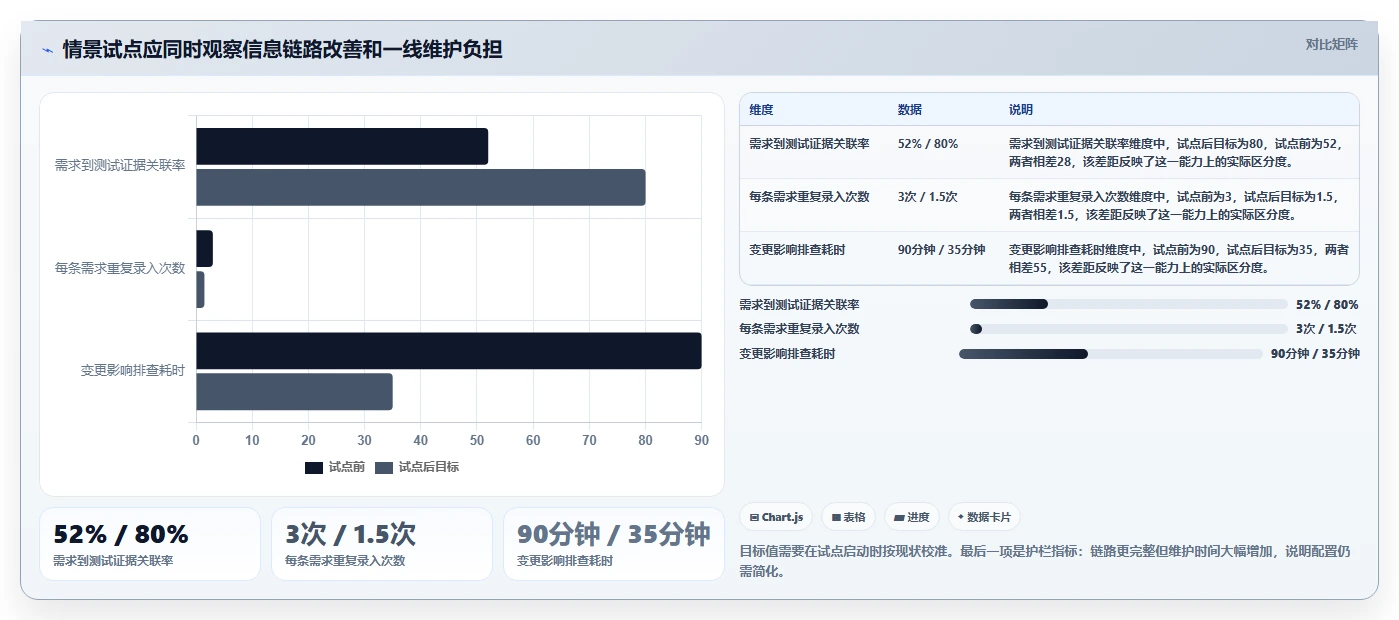Click the footnote text 目标值需要在试点启动时
Viewport: 1399px width, 620px height.
pos(1045,561)
